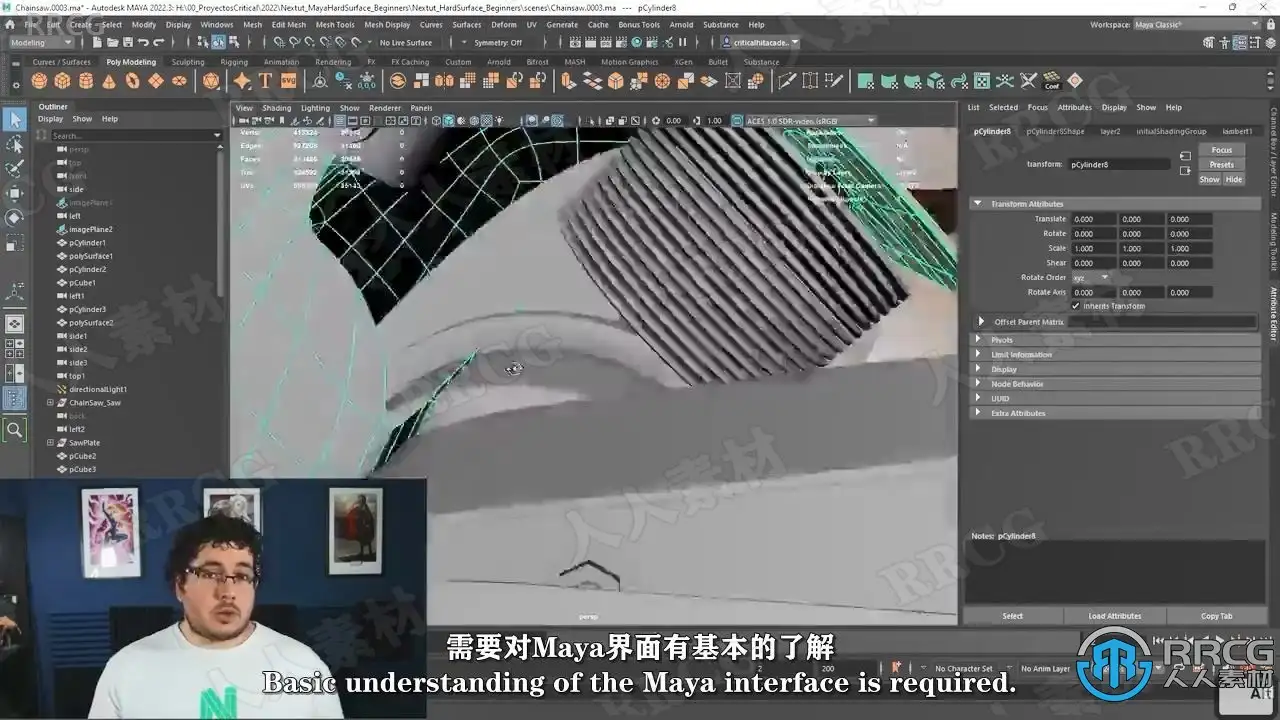
Task: Create a polygon cone from the shelf
Action: (108, 81)
